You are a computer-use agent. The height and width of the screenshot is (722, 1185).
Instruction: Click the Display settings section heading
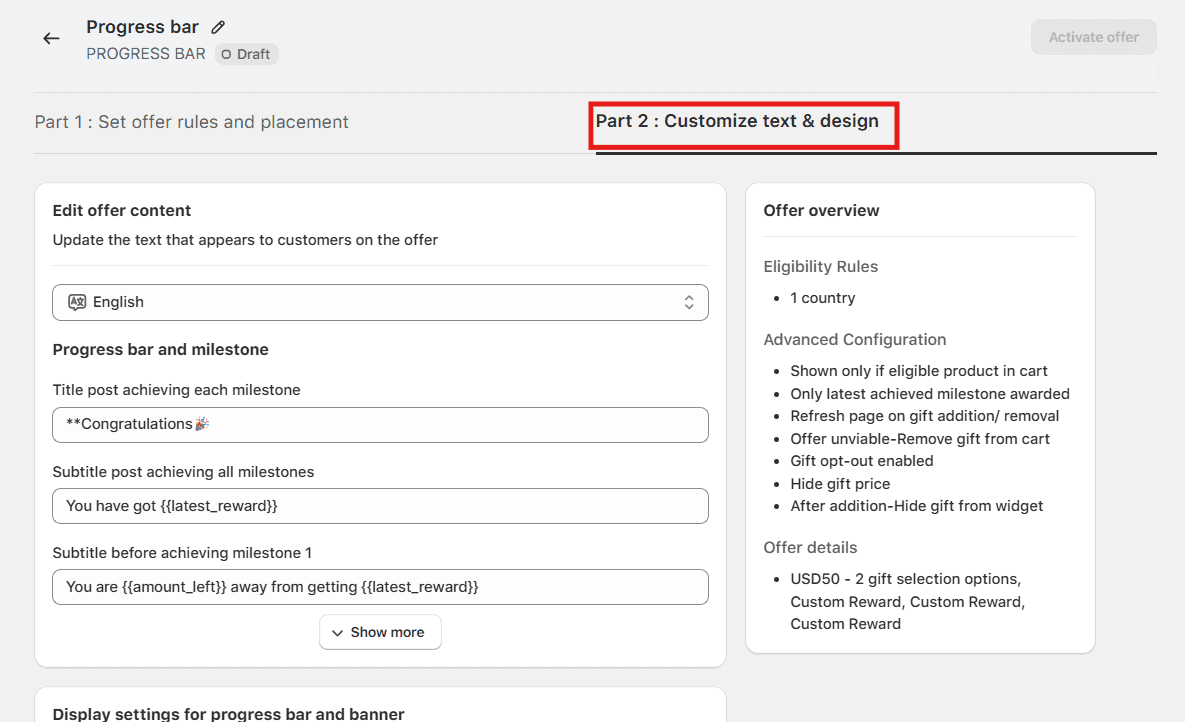[228, 714]
